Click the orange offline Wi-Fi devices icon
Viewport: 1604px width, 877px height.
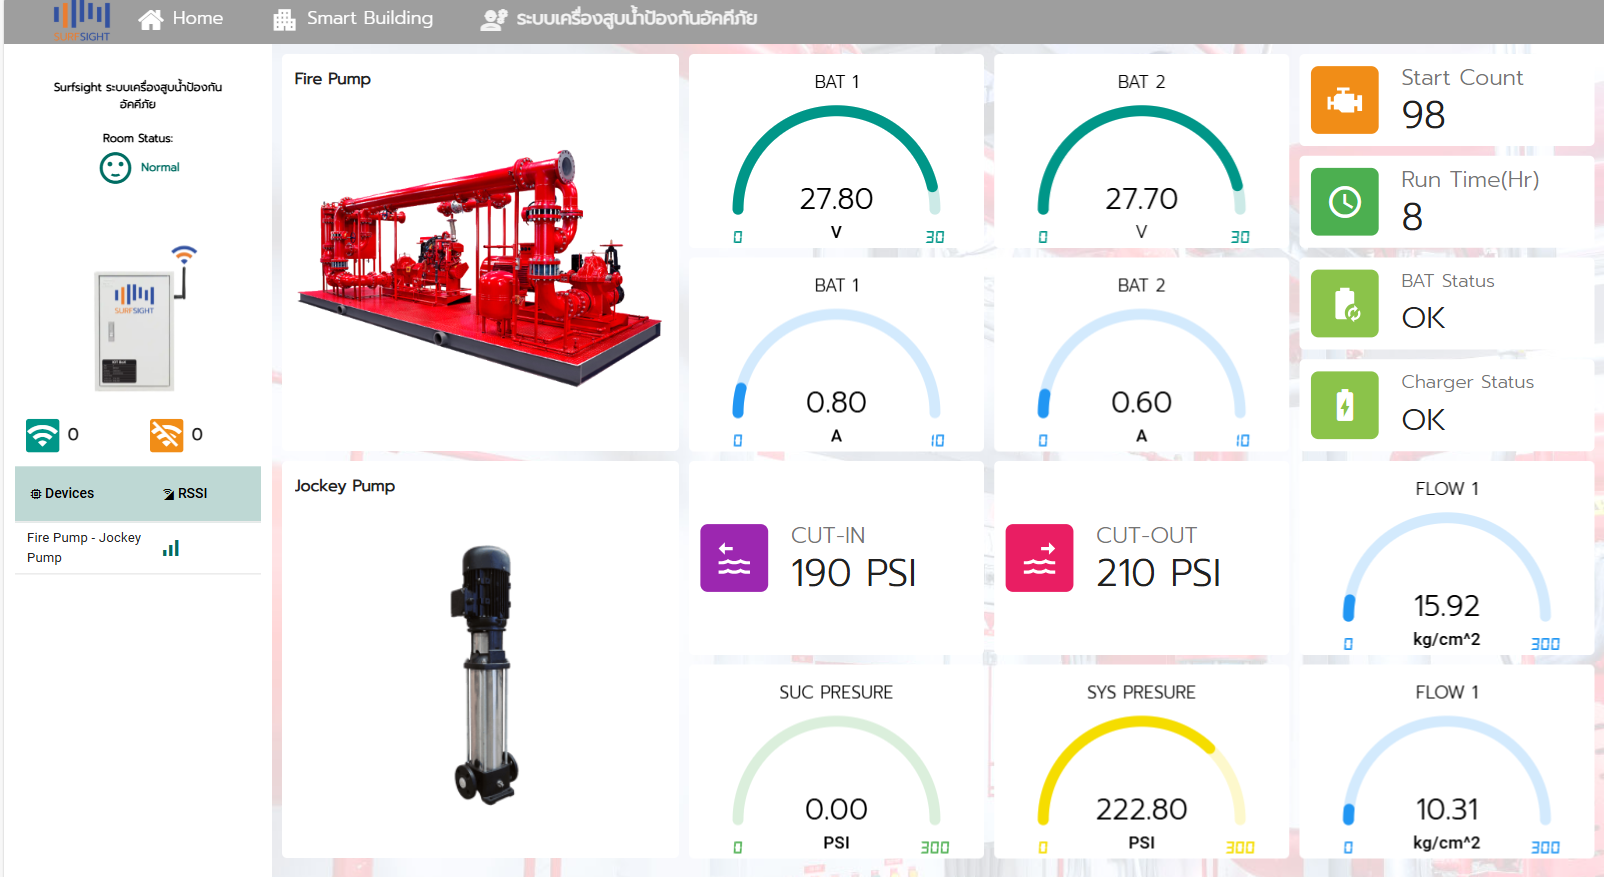click(x=166, y=435)
